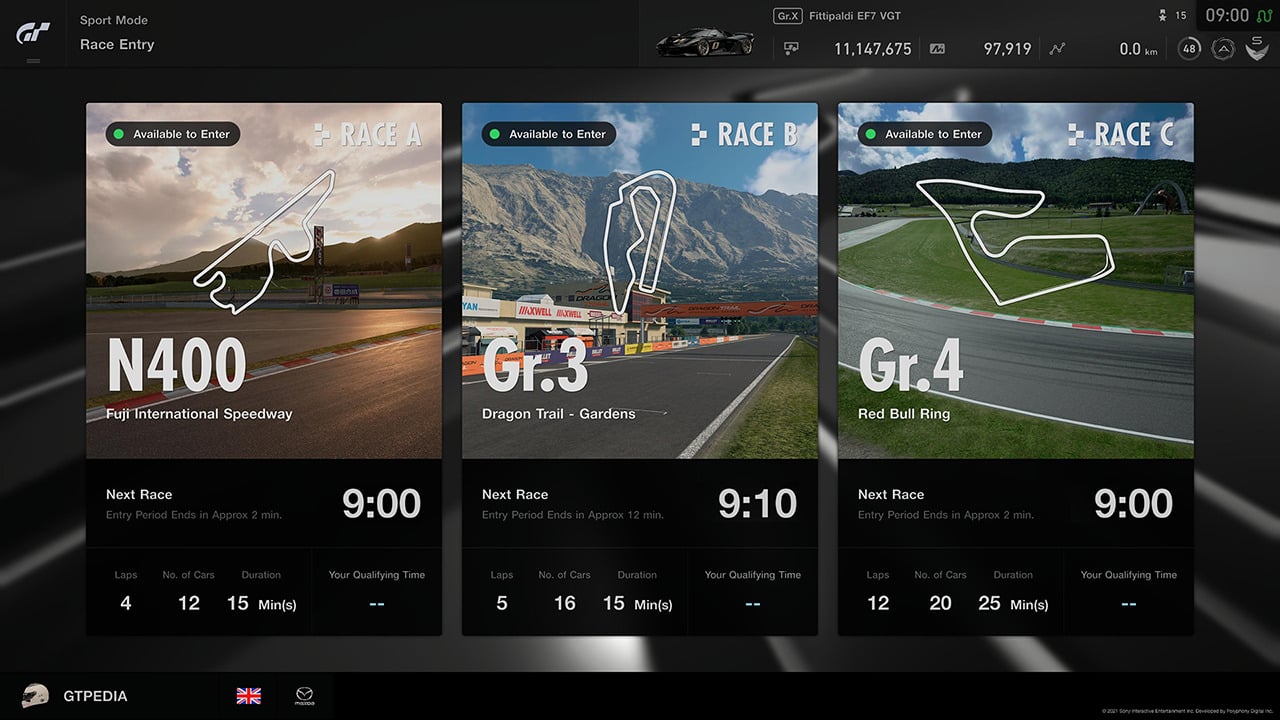Click the 9:00 next race time on Race A
This screenshot has height=720, width=1280.
click(x=381, y=504)
